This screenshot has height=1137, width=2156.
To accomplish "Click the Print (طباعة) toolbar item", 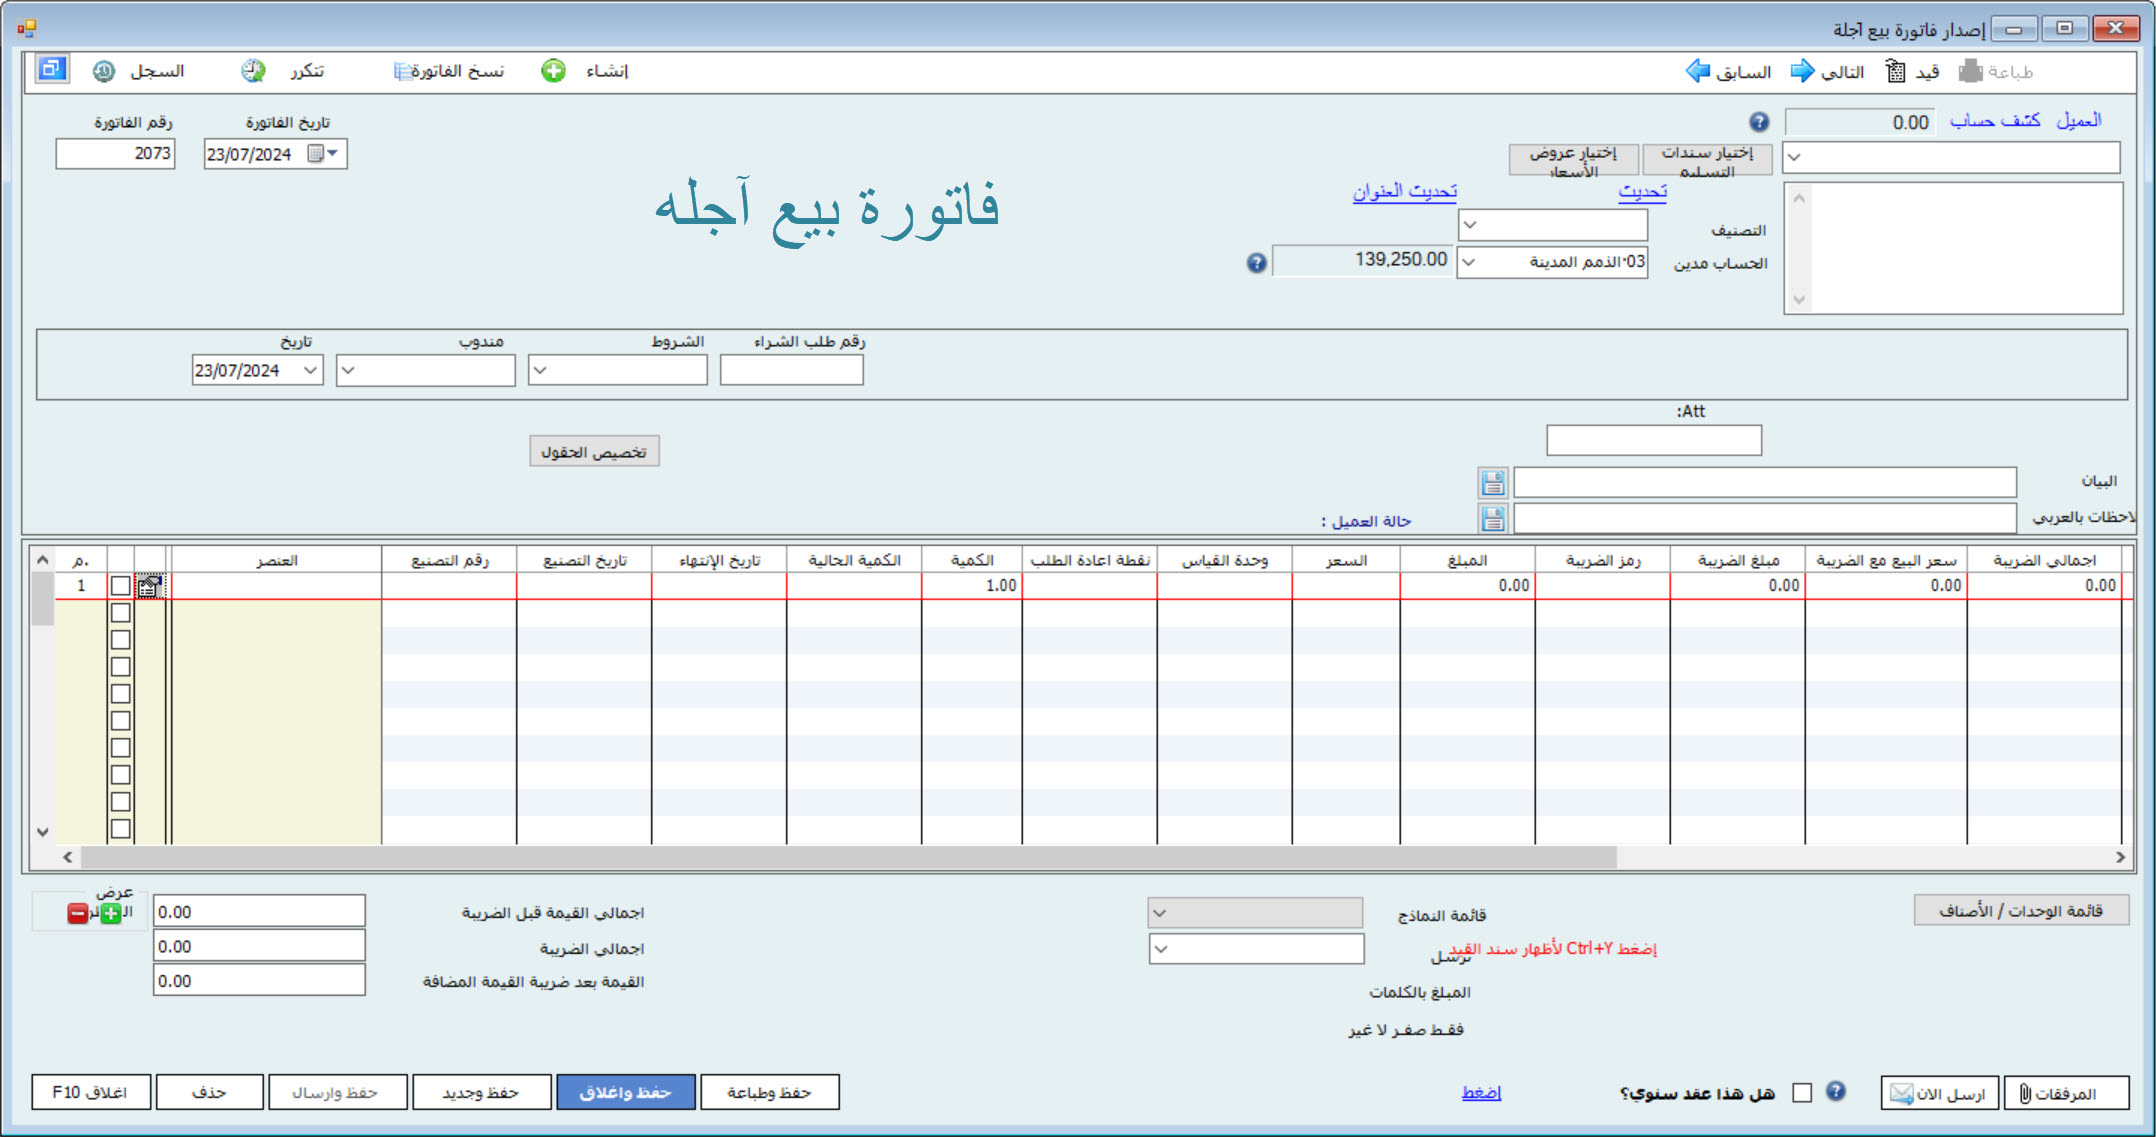I will pos(2008,71).
